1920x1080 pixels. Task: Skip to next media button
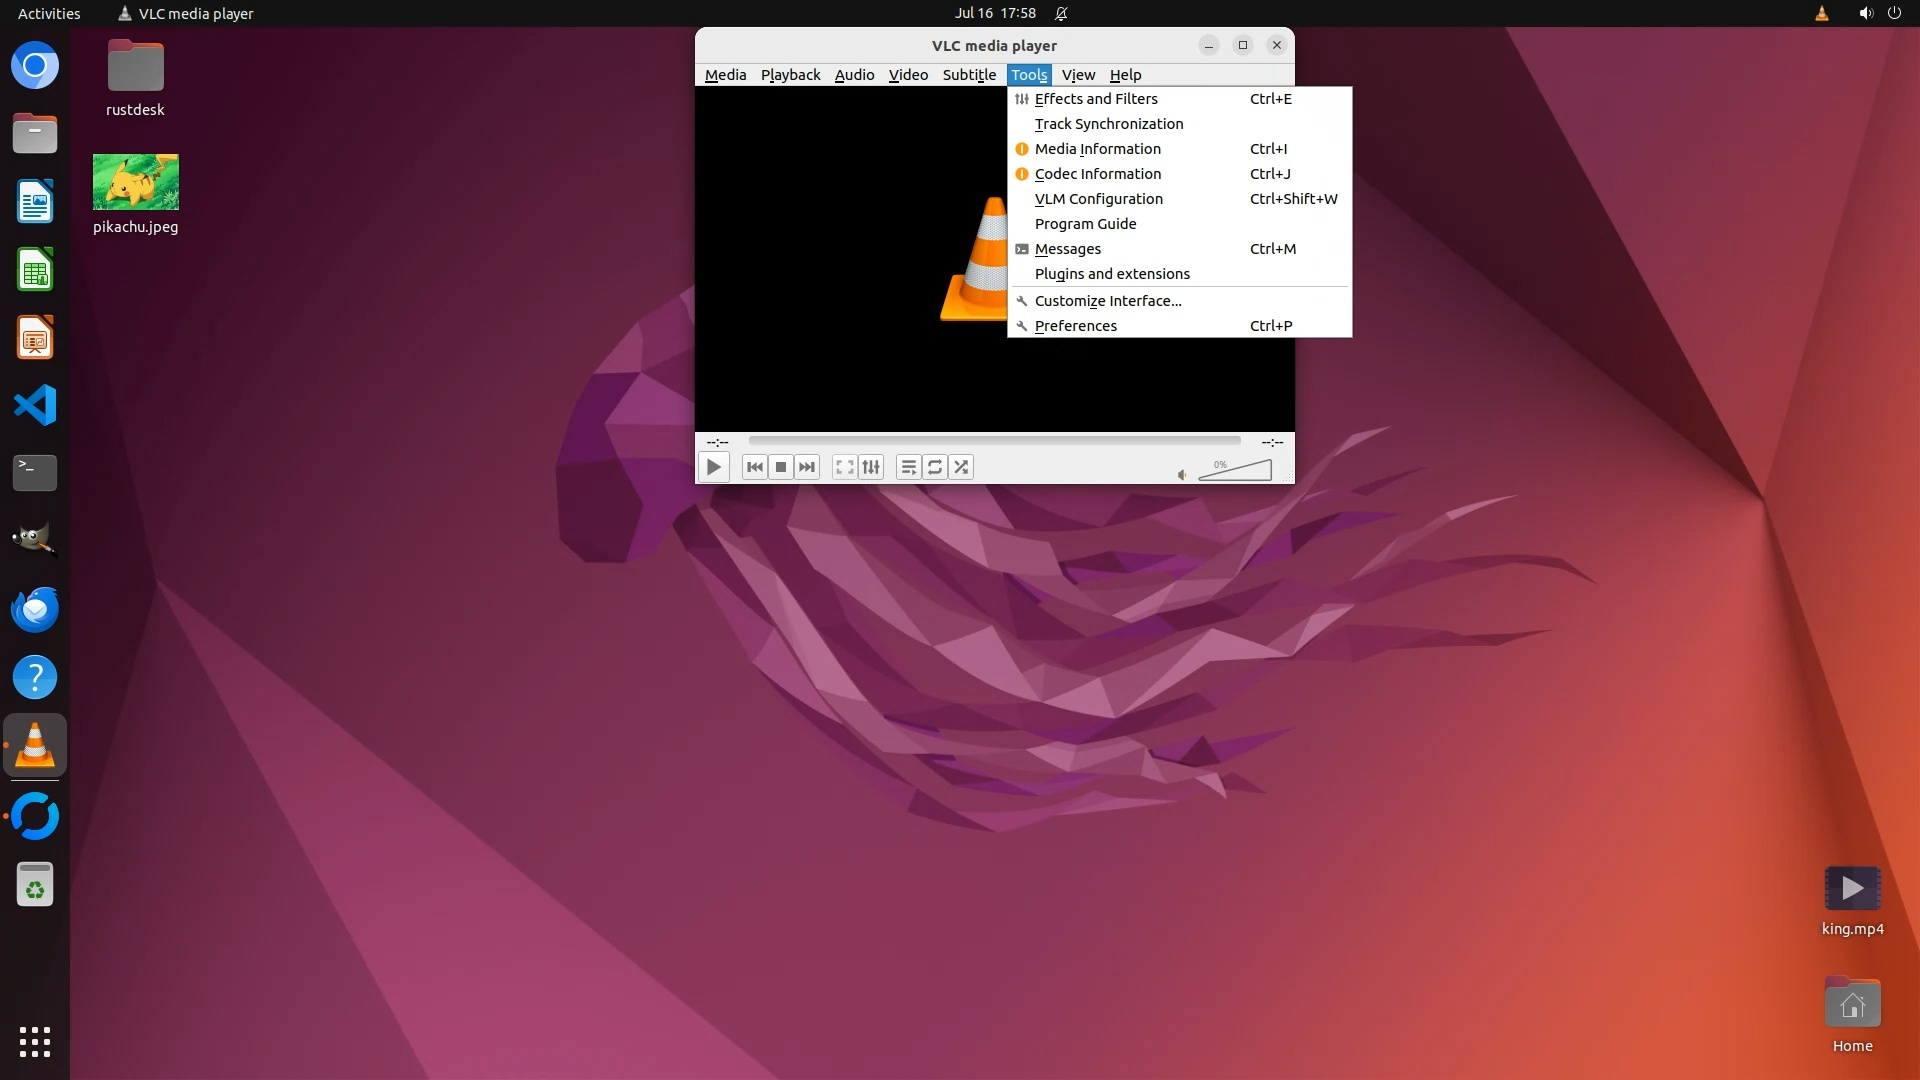pyautogui.click(x=807, y=467)
